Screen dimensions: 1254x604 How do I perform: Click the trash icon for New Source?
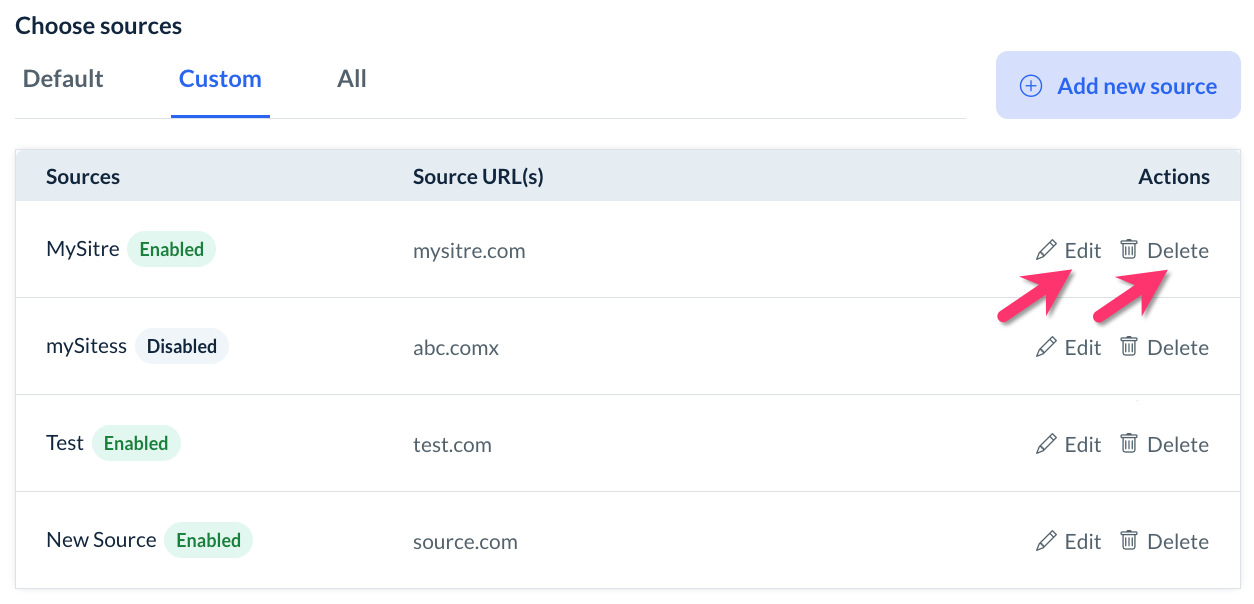pyautogui.click(x=1129, y=540)
